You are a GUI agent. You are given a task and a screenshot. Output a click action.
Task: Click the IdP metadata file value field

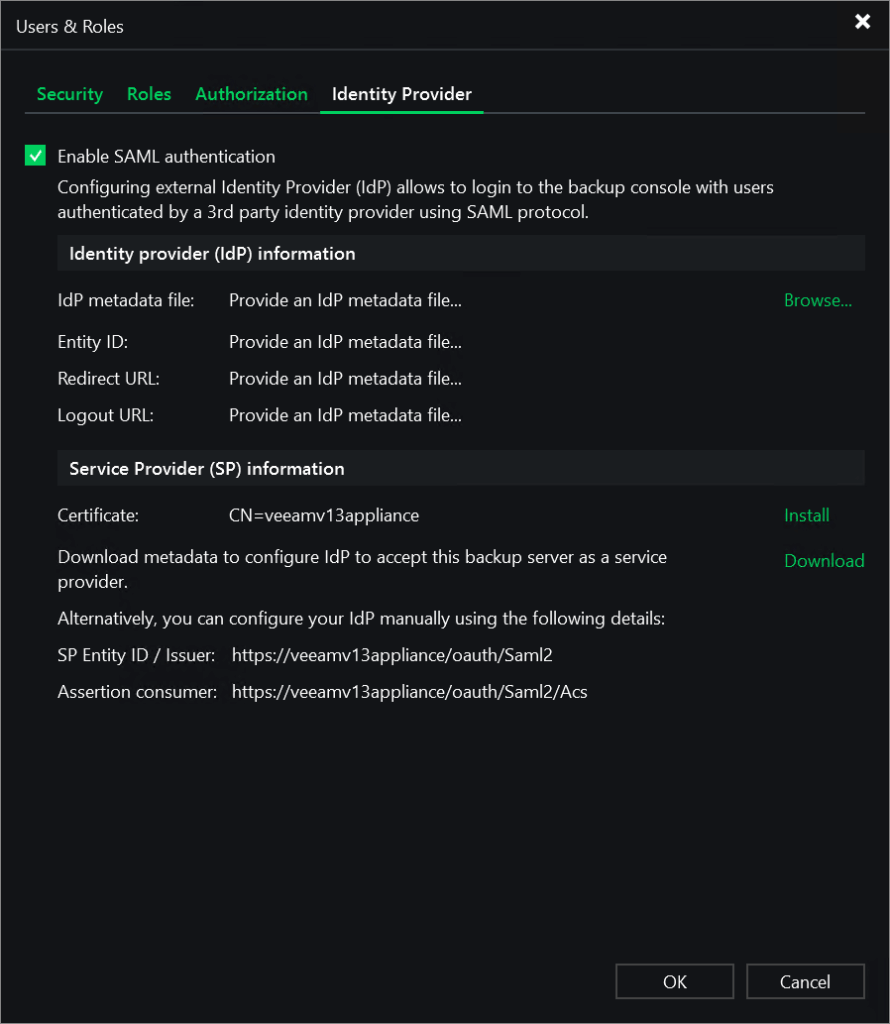345,300
